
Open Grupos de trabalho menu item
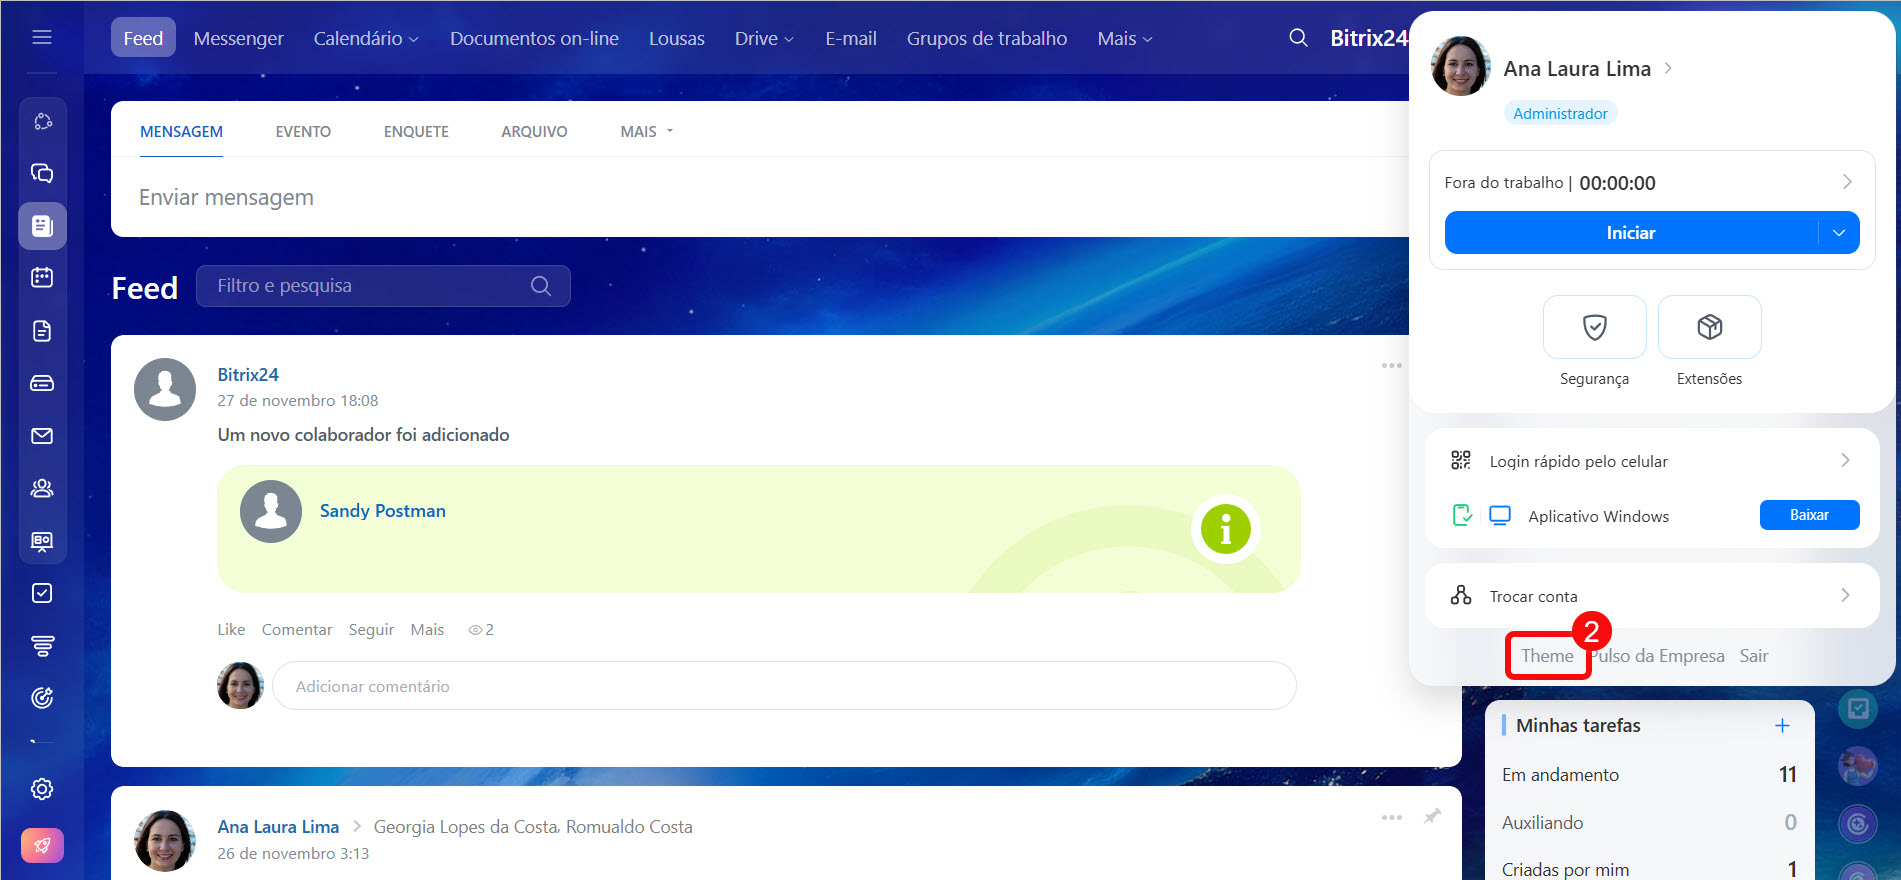pyautogui.click(x=986, y=38)
